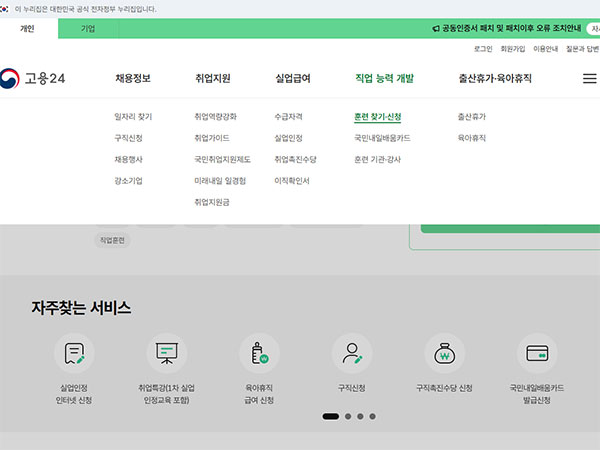Click the 질문과 답변 link
The width and height of the screenshot is (600, 450).
tap(583, 49)
